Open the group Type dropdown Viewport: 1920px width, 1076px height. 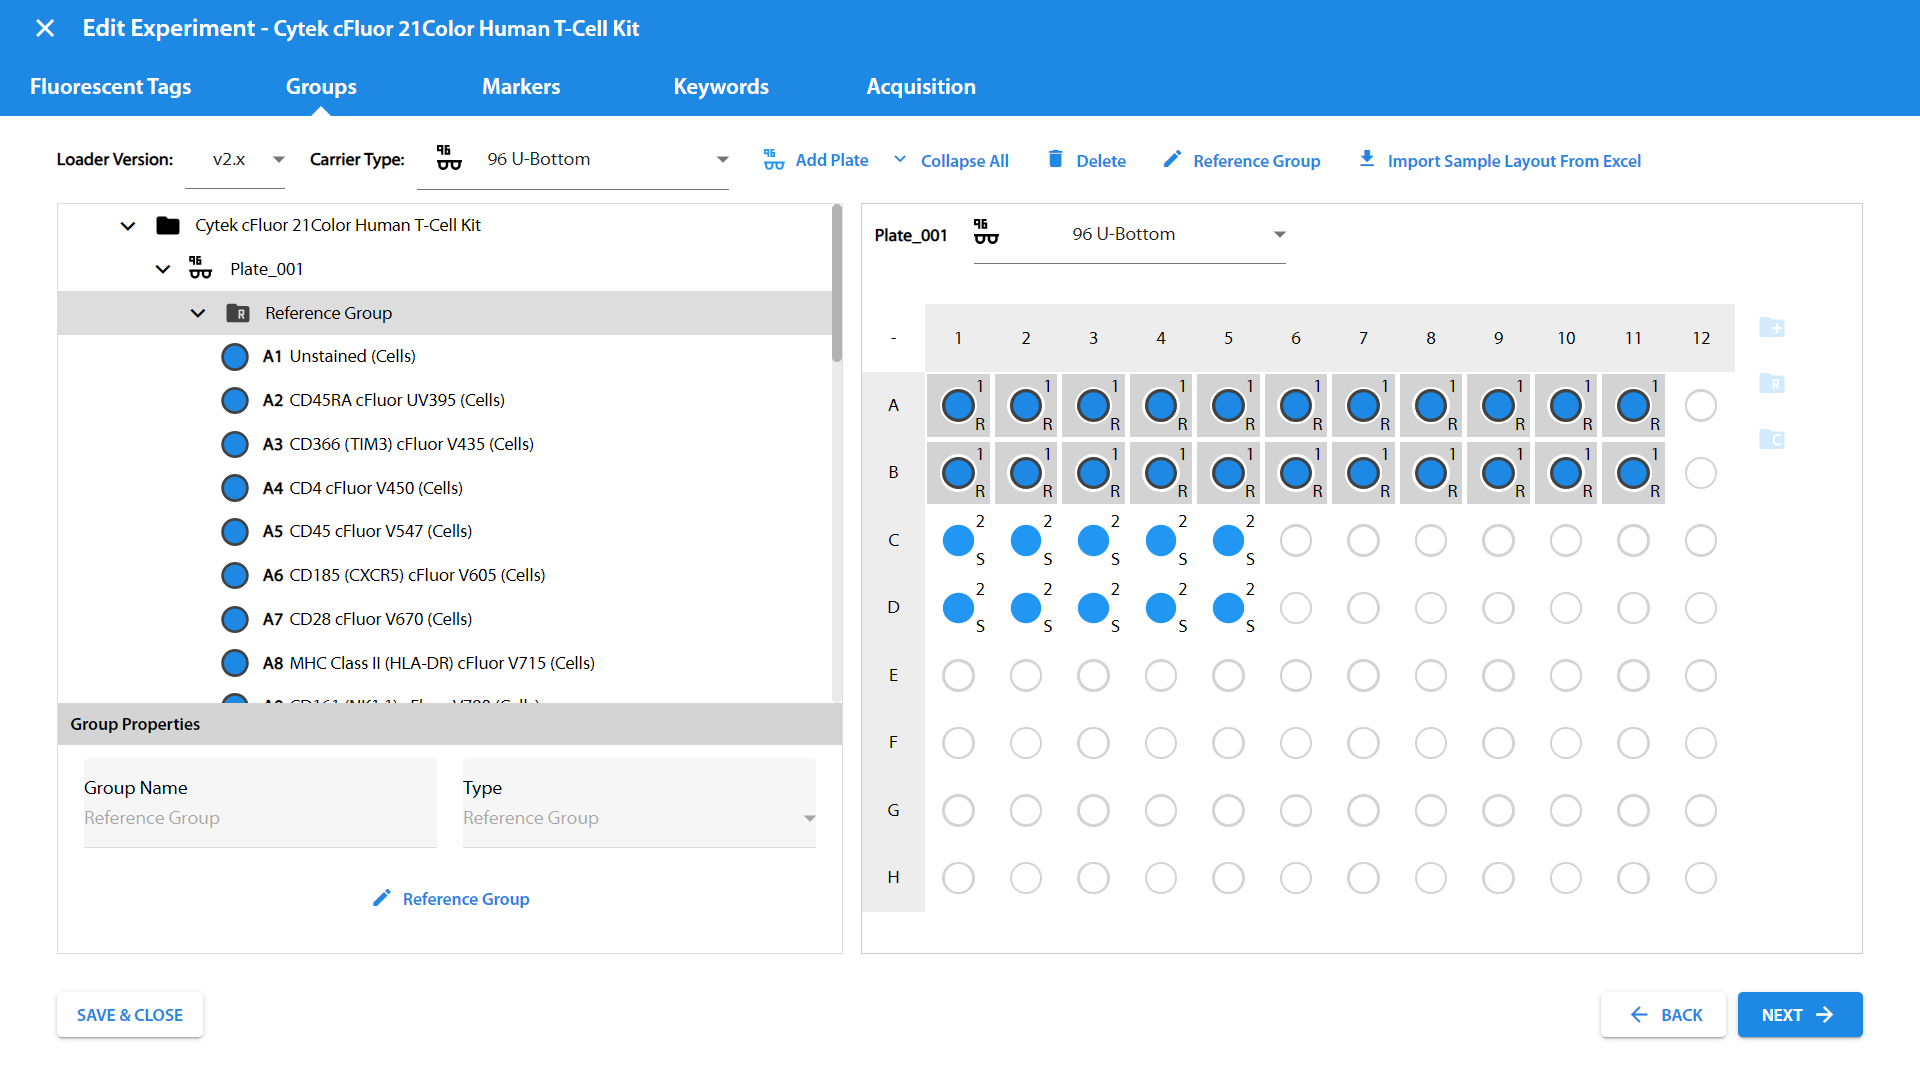pos(639,817)
